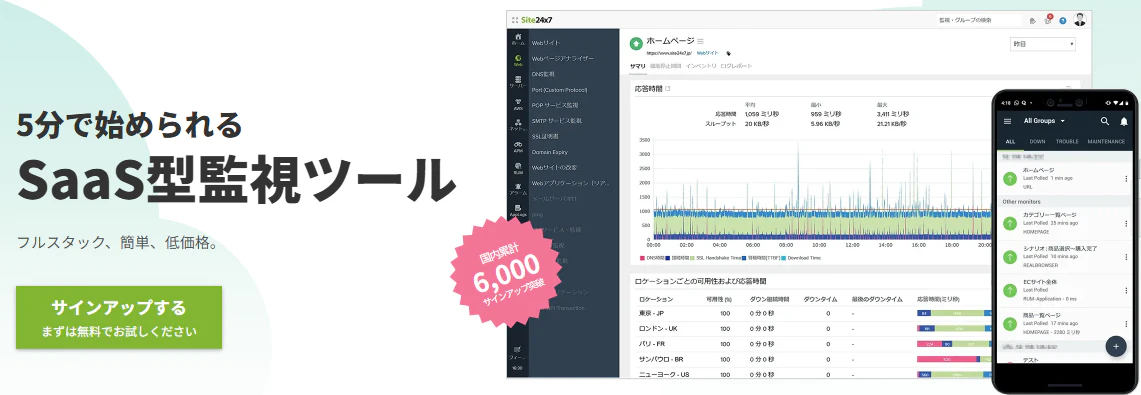Click the Webサイト link under the monitor title
The width and height of the screenshot is (1141, 395).
click(x=707, y=53)
